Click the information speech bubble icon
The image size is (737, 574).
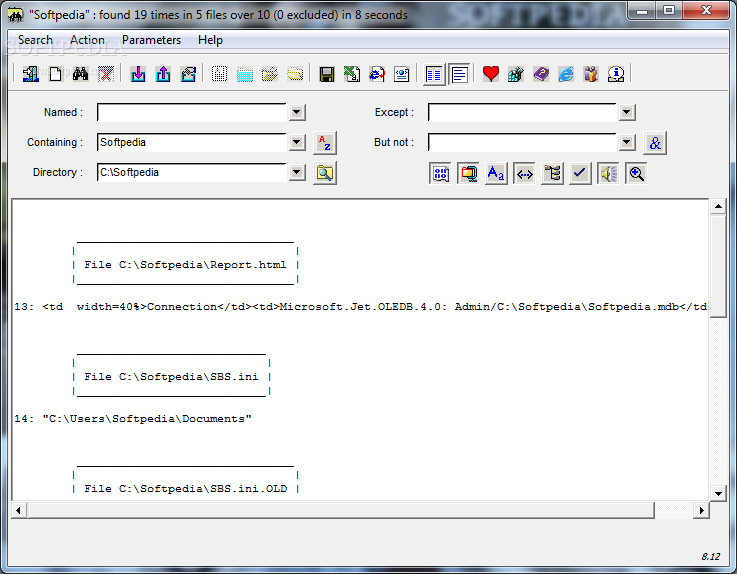616,74
